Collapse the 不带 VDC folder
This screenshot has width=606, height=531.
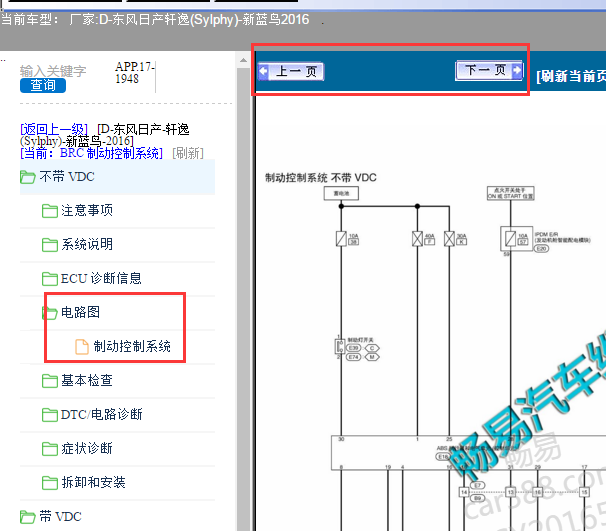pos(117,177)
